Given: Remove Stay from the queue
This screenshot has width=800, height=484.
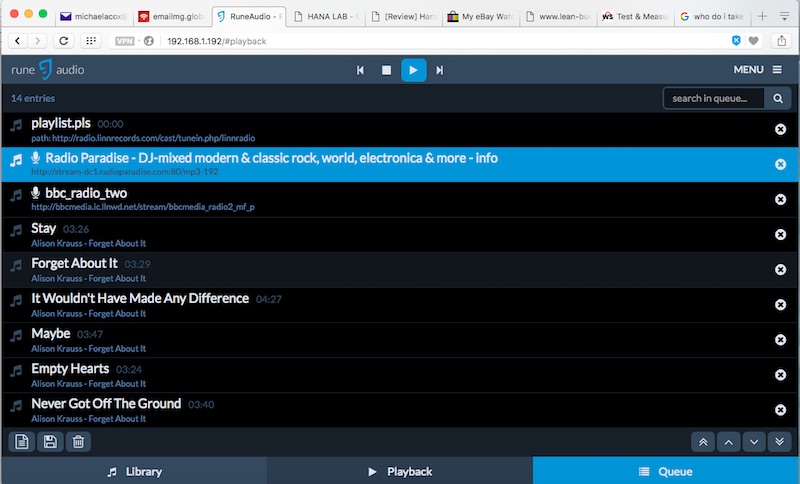Looking at the screenshot, I should 780,235.
